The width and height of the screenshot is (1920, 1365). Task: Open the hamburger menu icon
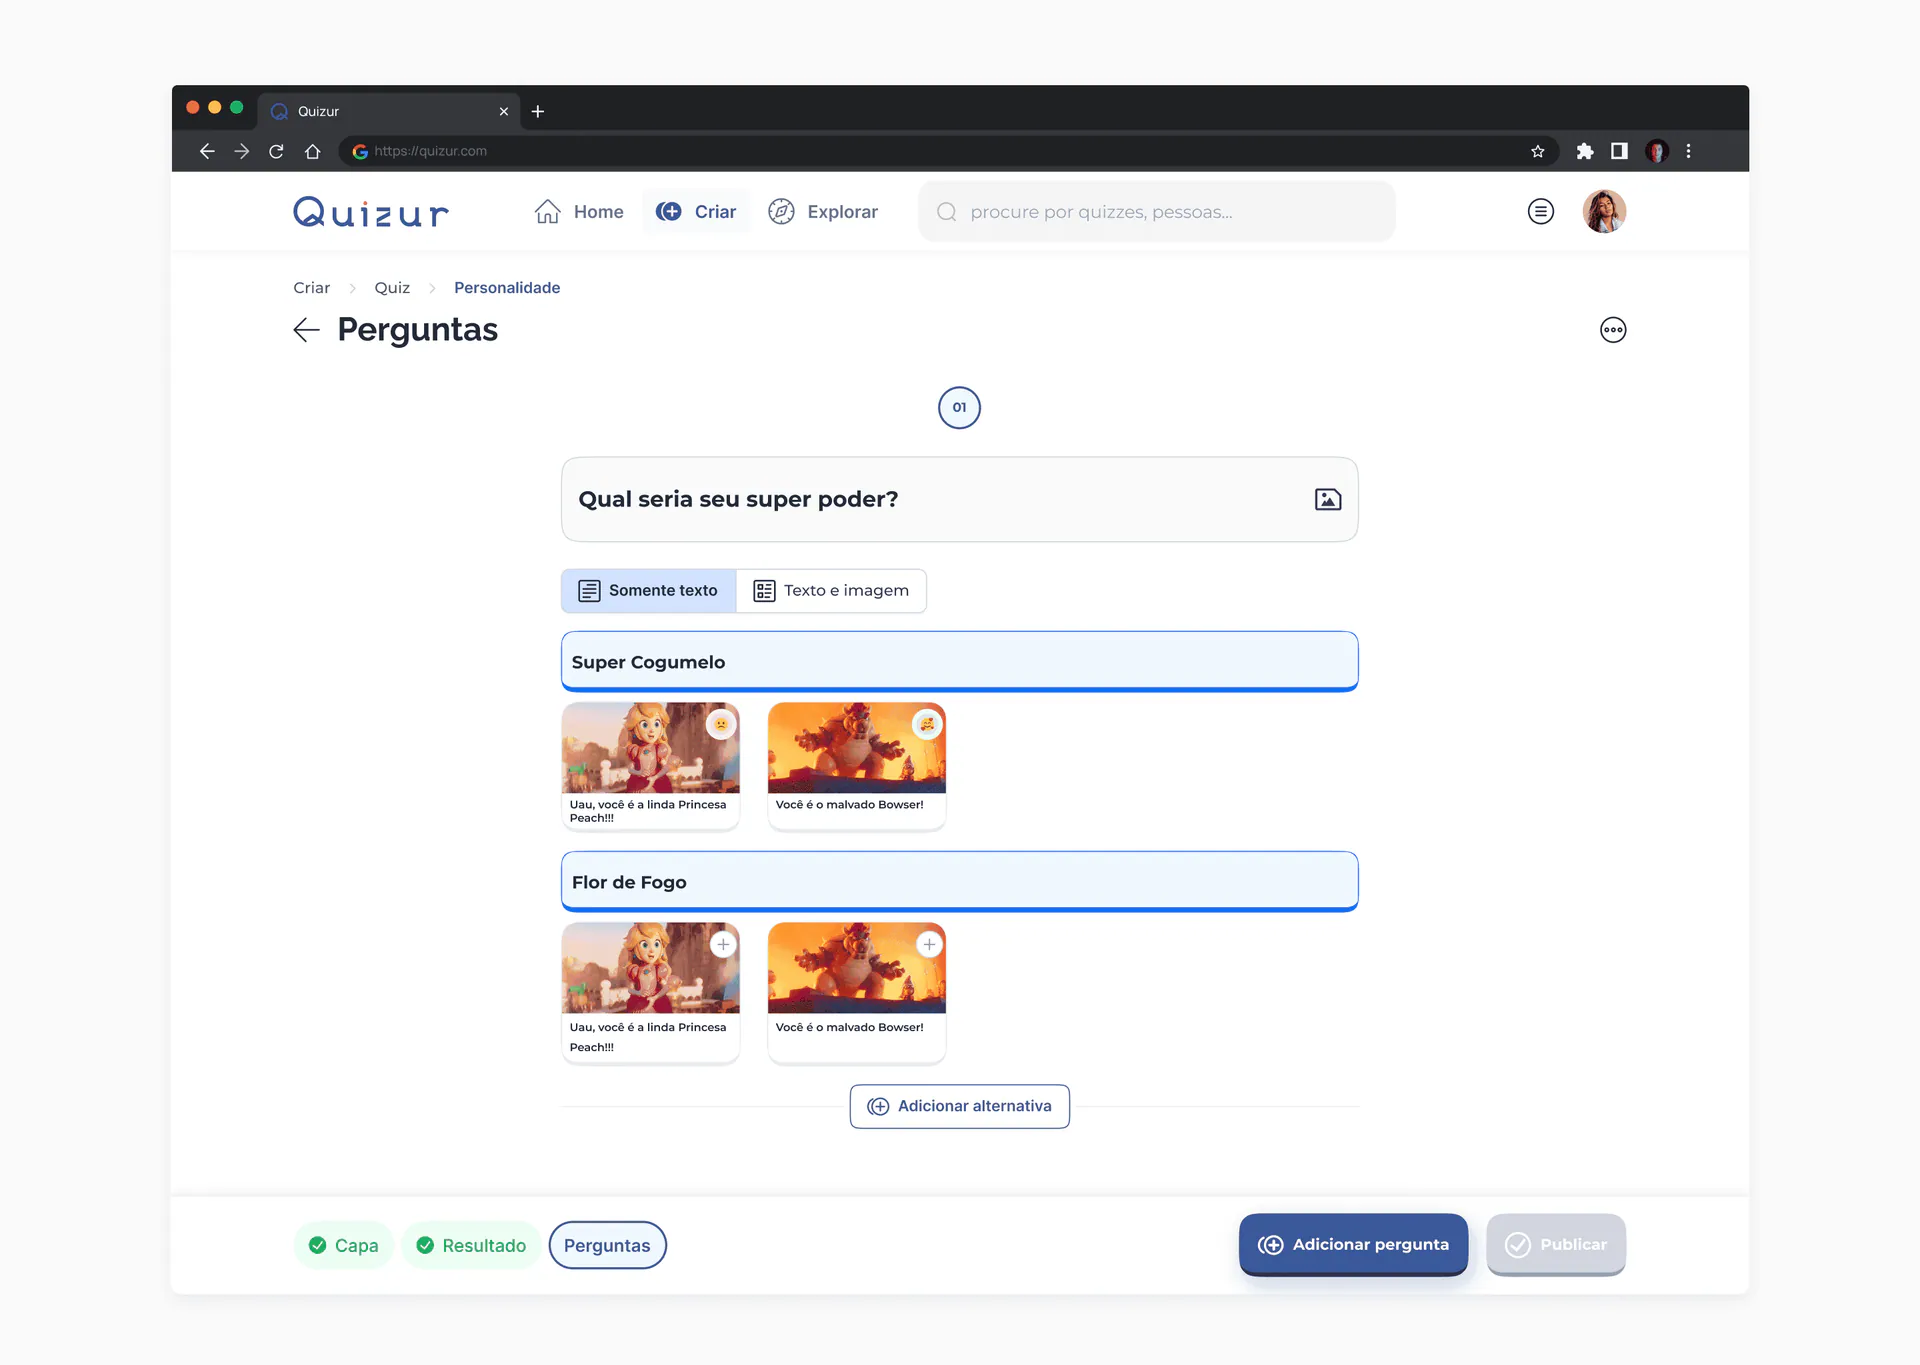tap(1541, 211)
